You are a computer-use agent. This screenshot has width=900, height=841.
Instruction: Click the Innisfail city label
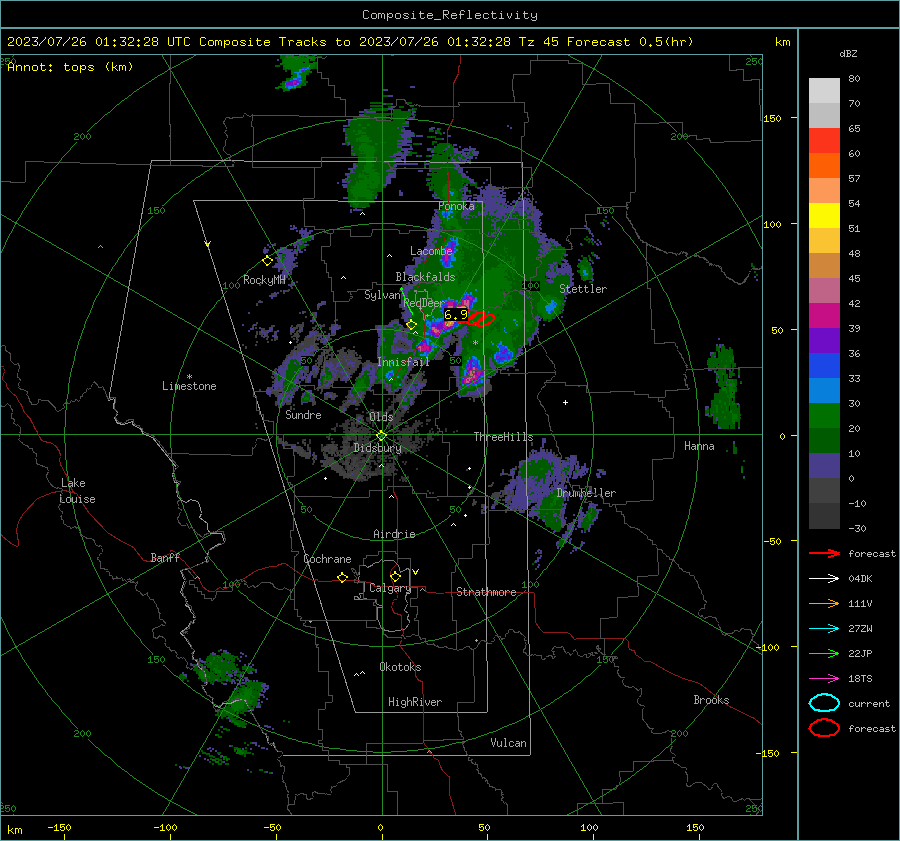(x=403, y=362)
